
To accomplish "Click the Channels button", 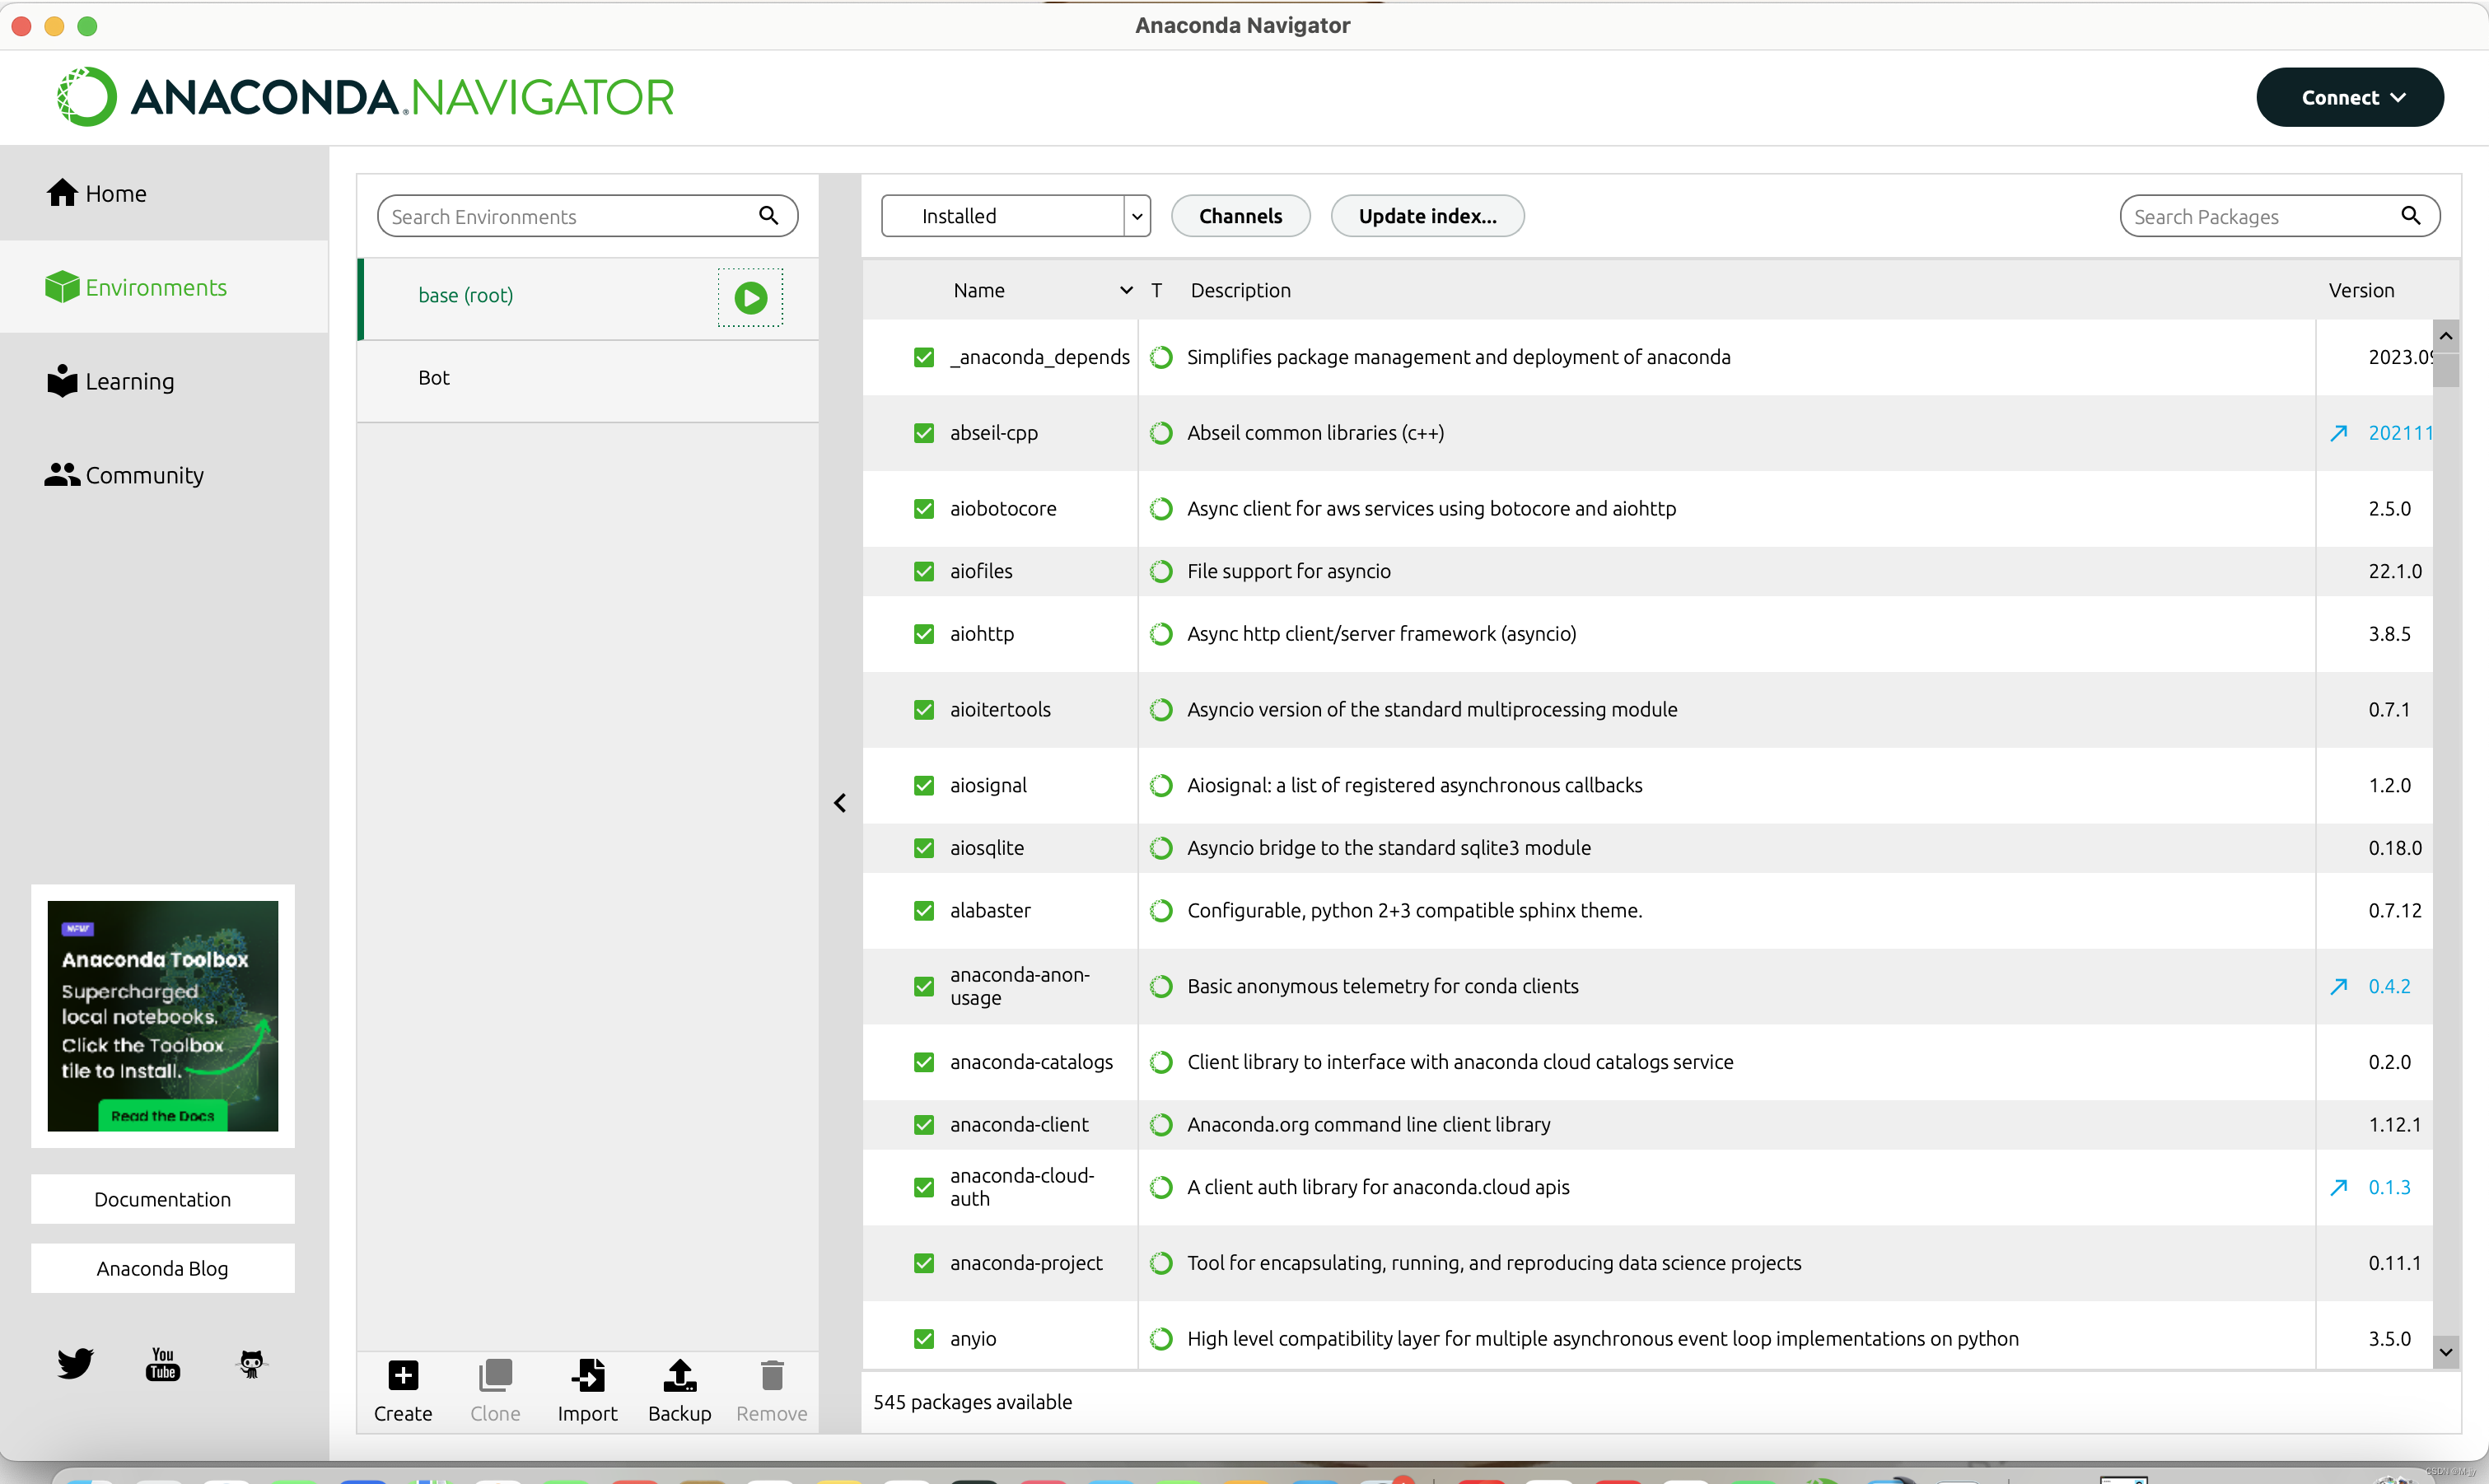I will tap(1240, 216).
